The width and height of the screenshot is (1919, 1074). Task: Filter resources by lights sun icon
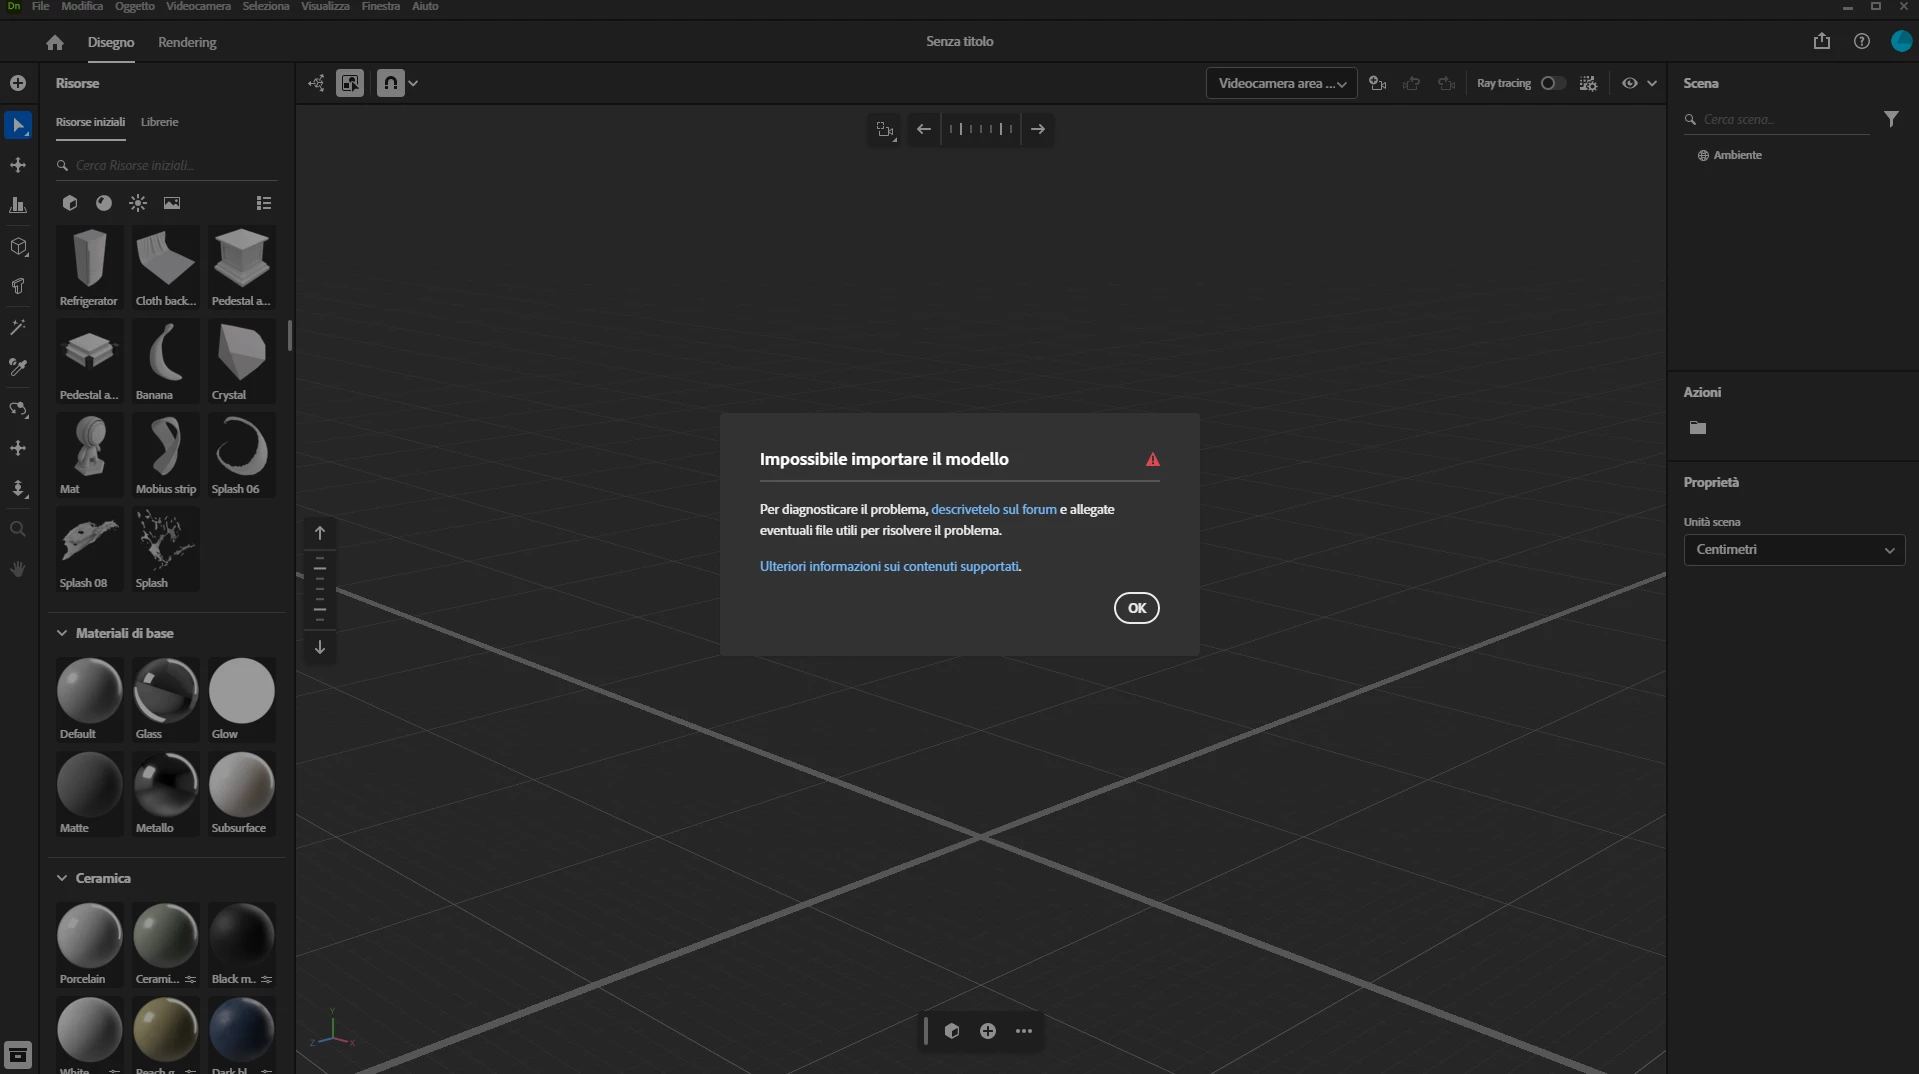138,203
